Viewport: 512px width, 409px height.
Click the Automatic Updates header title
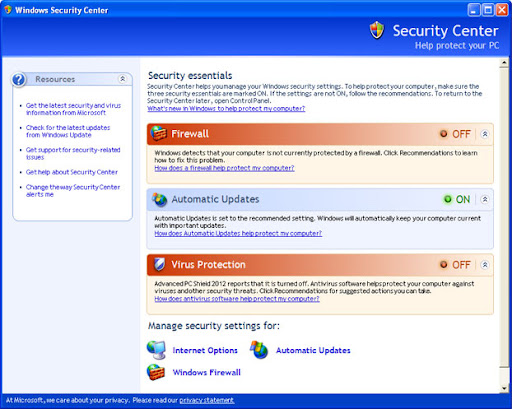(215, 199)
